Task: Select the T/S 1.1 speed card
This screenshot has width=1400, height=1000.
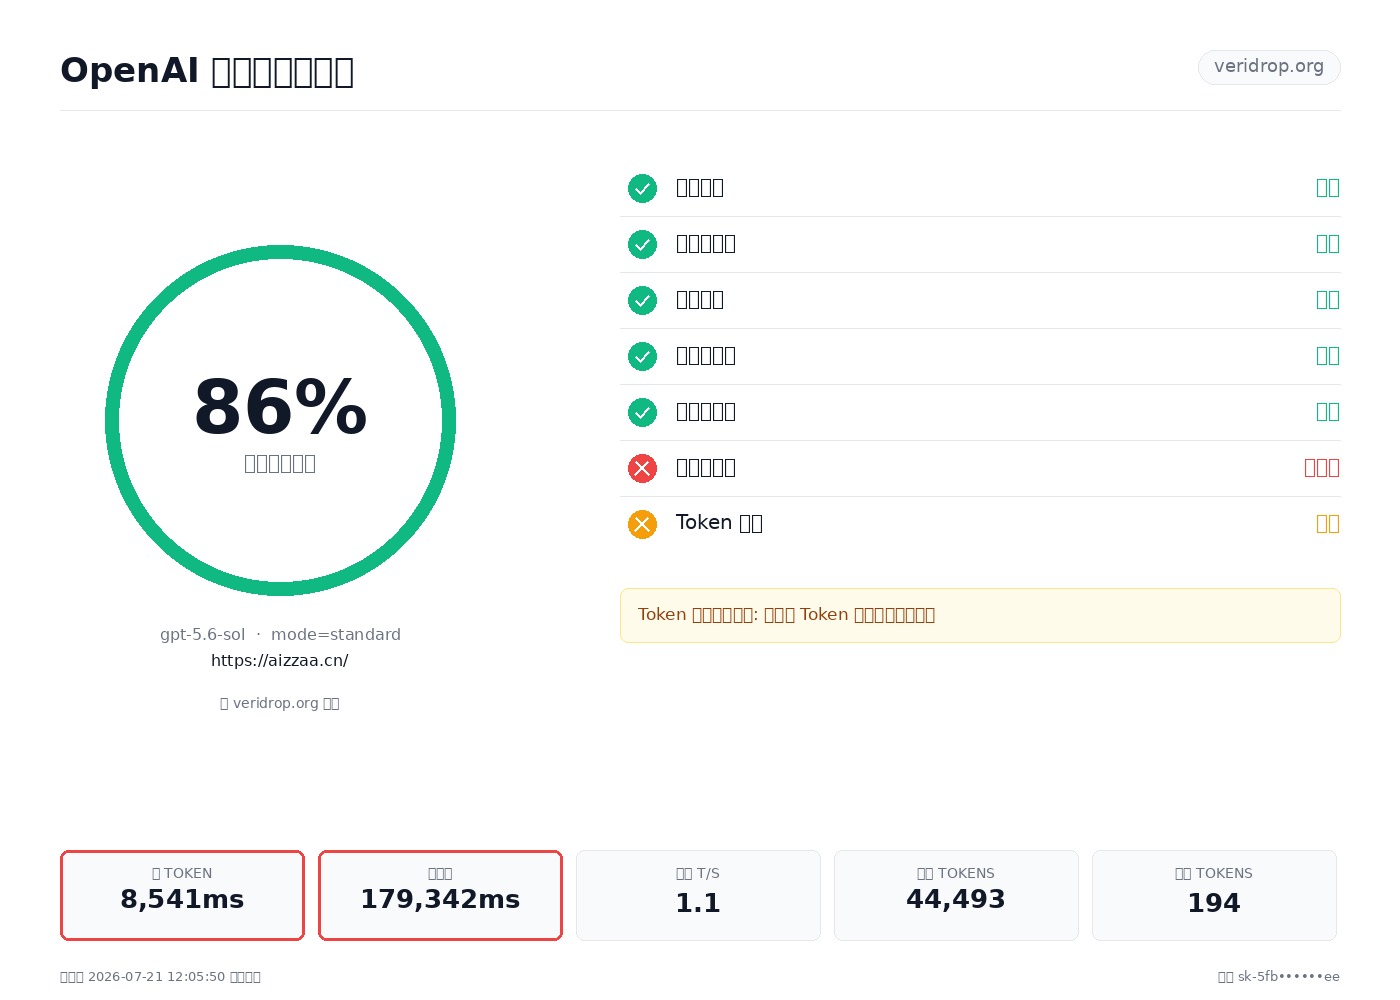Action: 698,895
